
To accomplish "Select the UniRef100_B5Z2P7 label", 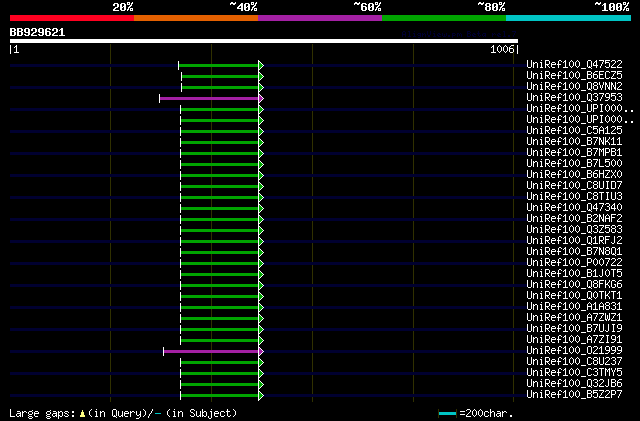I will 574,395.
